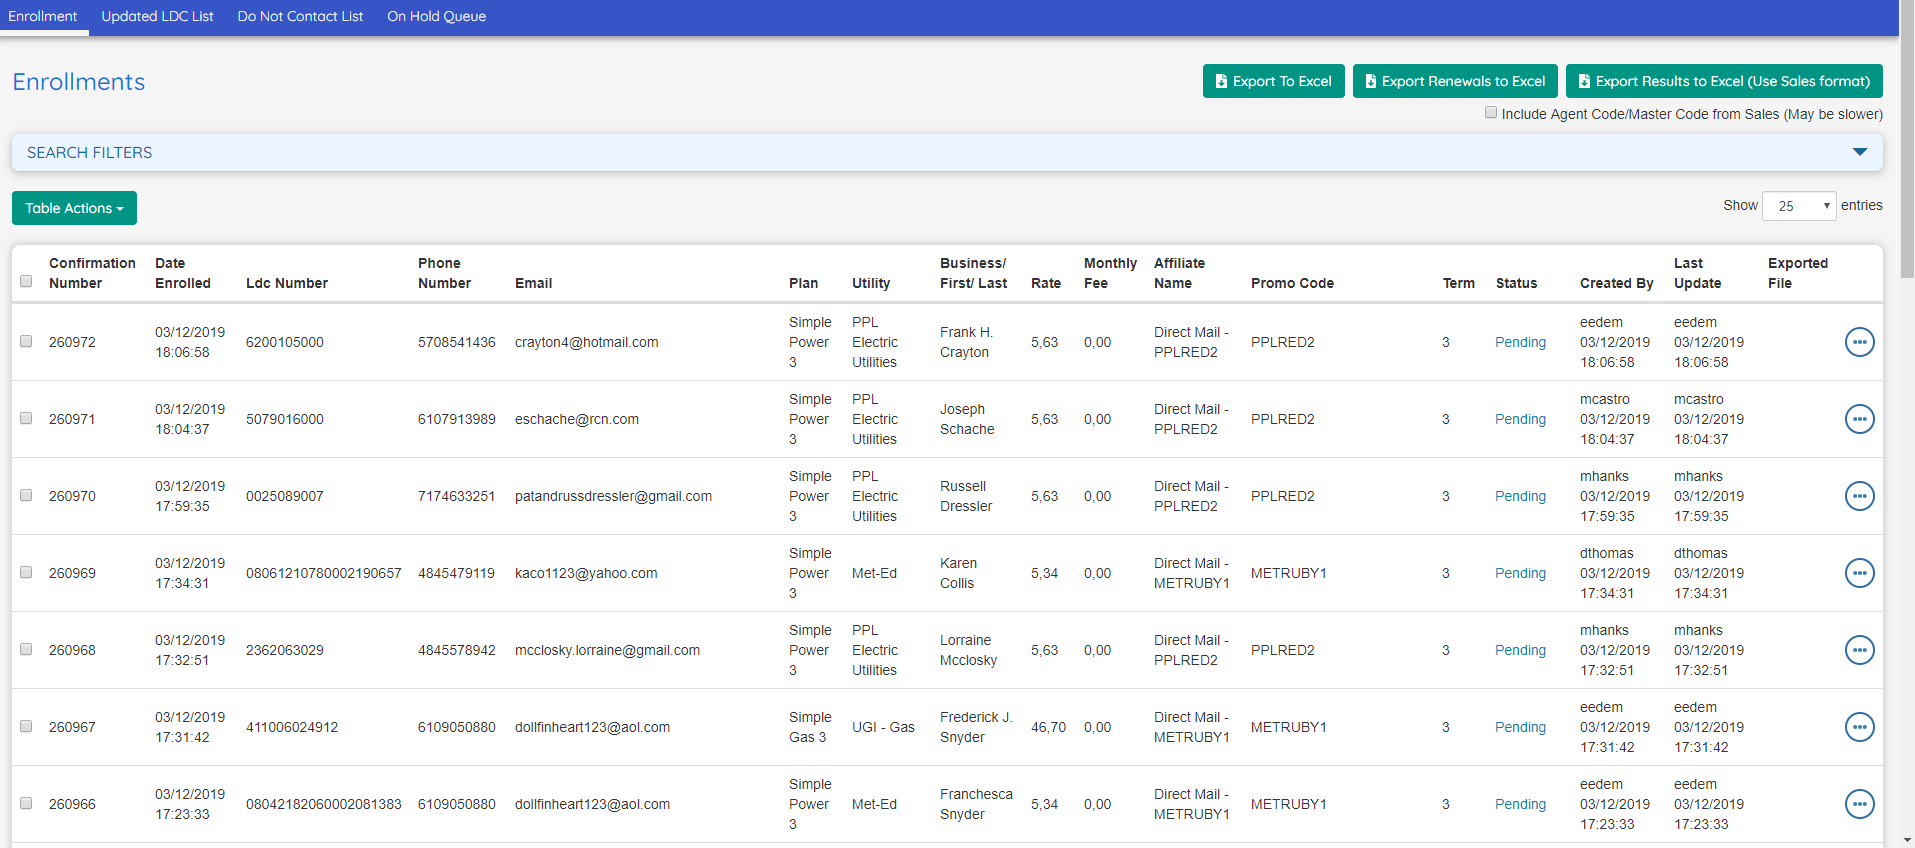The height and width of the screenshot is (848, 1915).
Task: Enable Include Agent Code/Master Code checkbox
Action: (x=1491, y=112)
